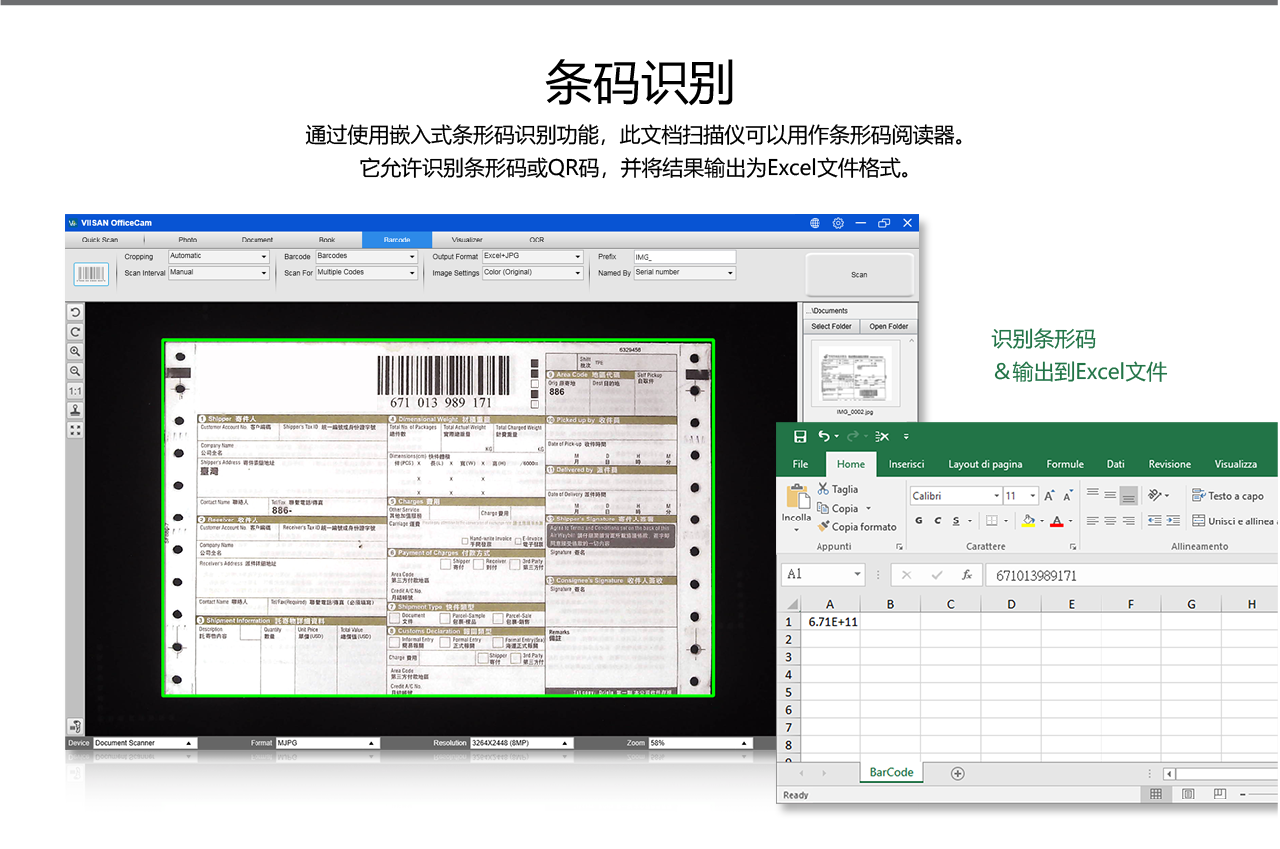
Task: Click the 1:1 actual size icon
Action: point(75,390)
